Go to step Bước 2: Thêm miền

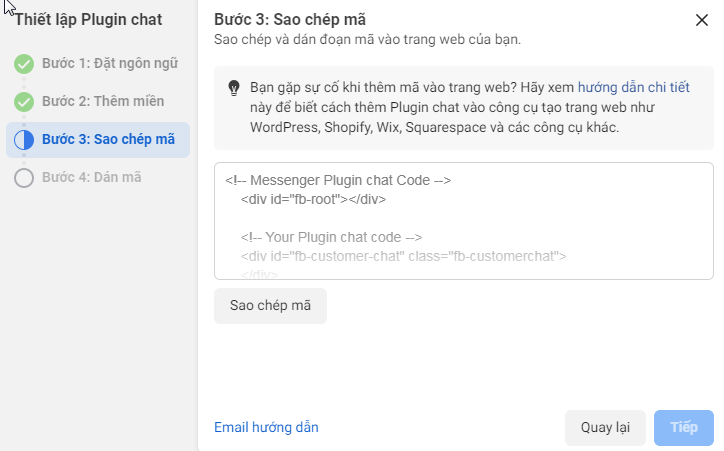point(103,101)
